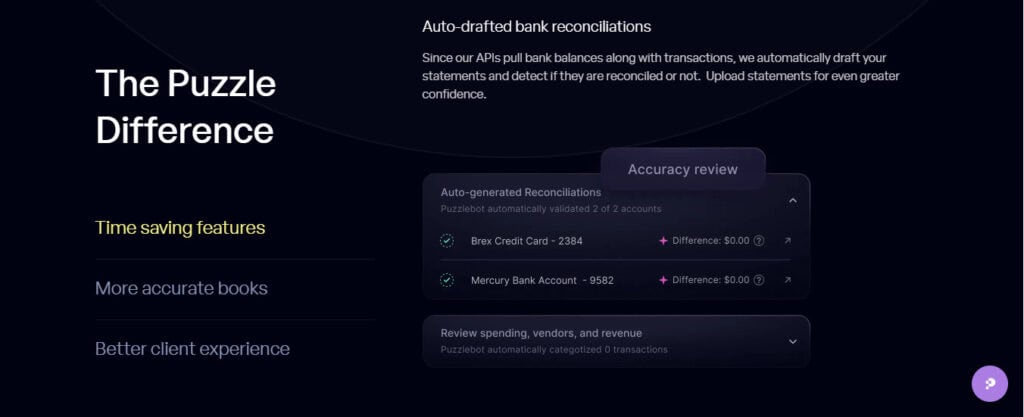Open the purple Puzzle chat widget
Viewport: 1024px width, 417px height.
point(989,383)
